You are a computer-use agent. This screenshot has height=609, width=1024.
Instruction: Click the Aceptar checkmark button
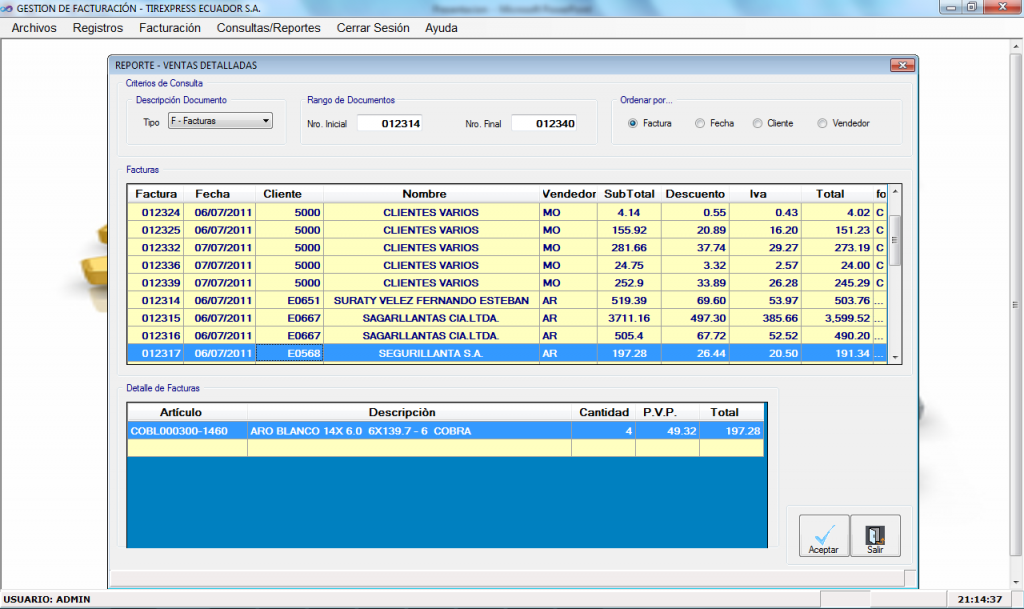(x=824, y=535)
